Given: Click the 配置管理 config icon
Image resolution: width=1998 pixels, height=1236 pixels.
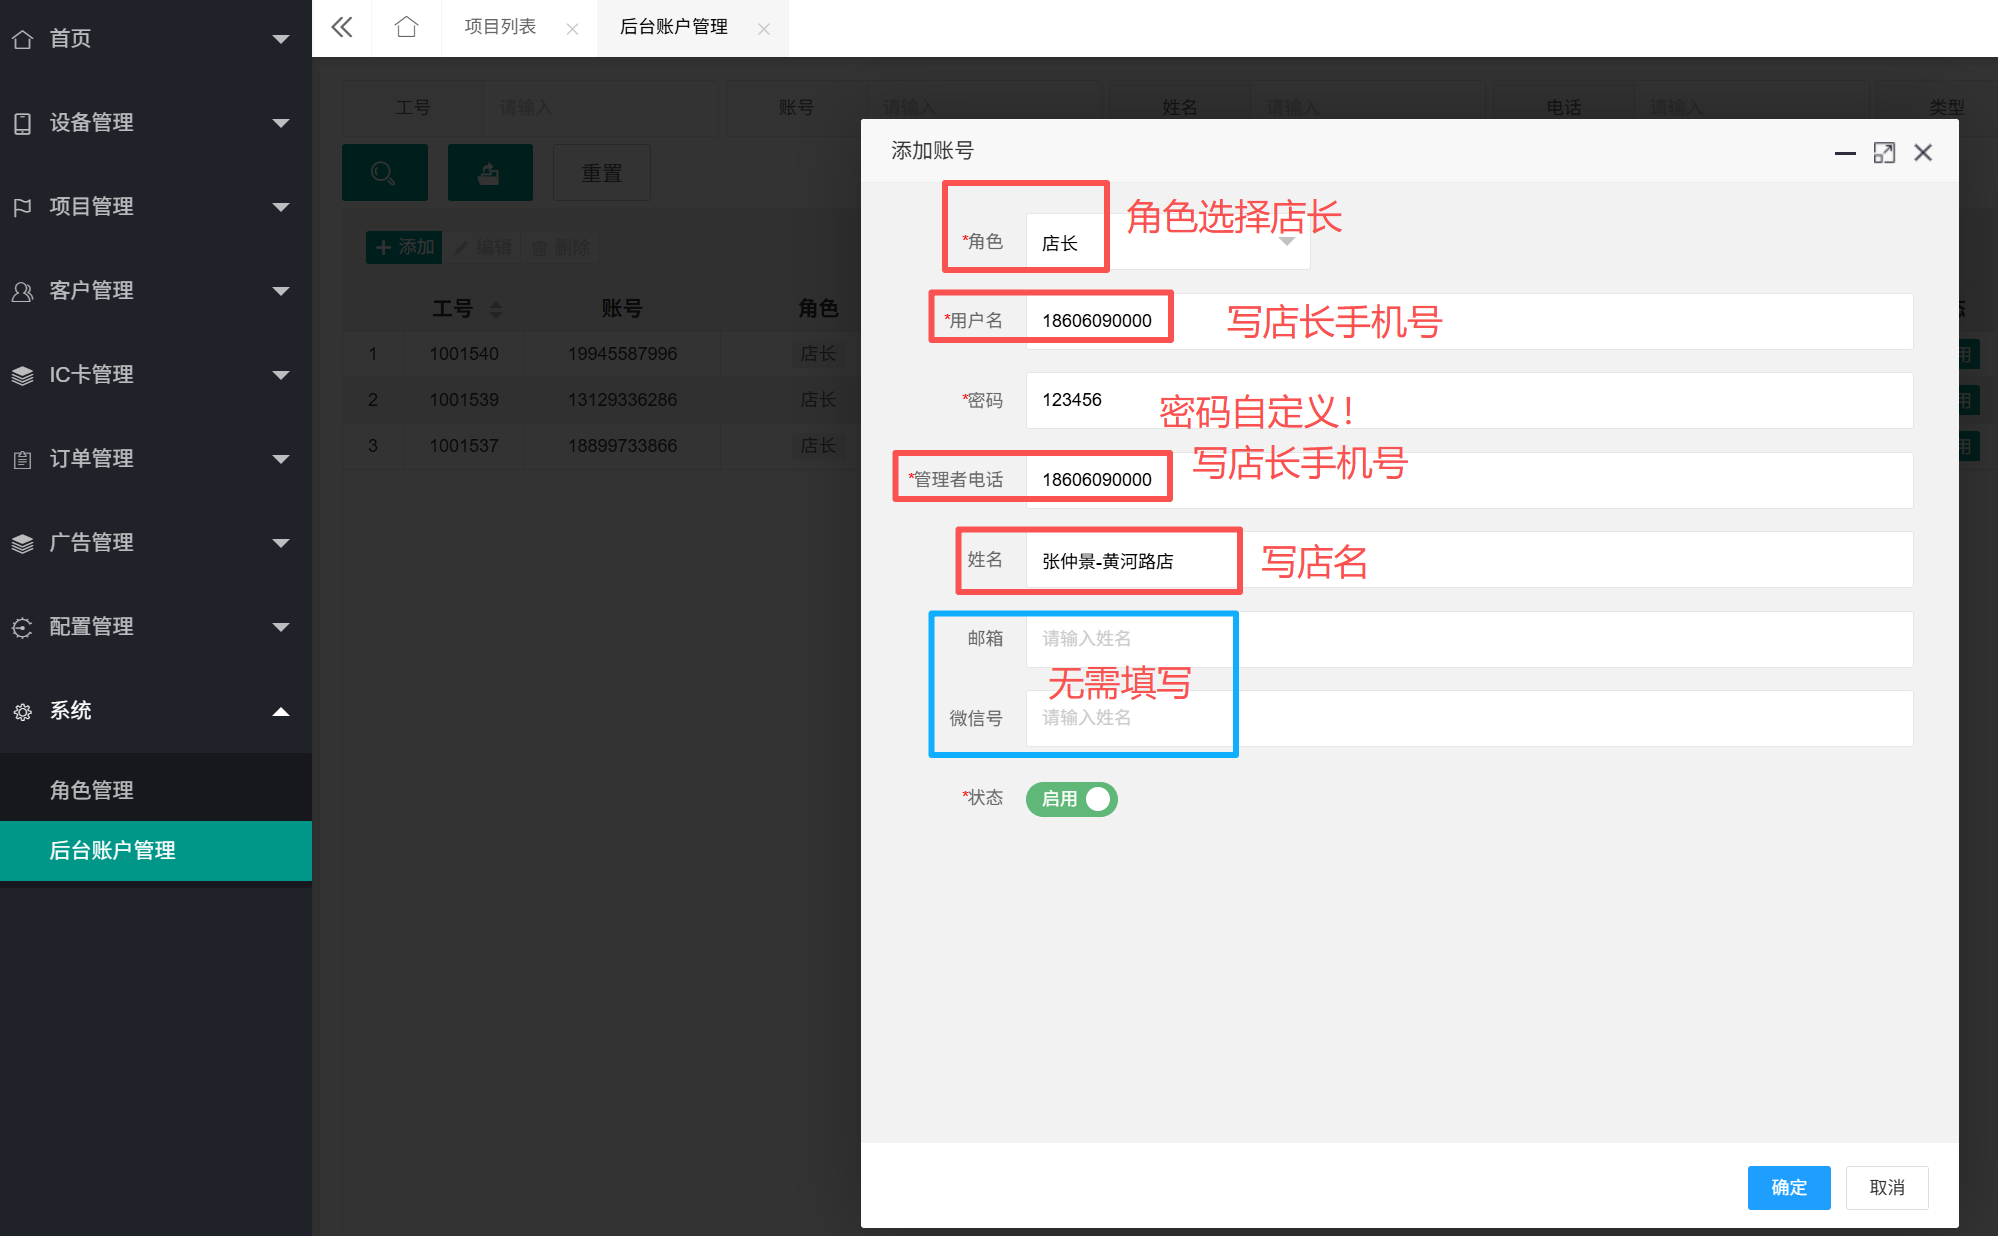Looking at the screenshot, I should point(22,627).
